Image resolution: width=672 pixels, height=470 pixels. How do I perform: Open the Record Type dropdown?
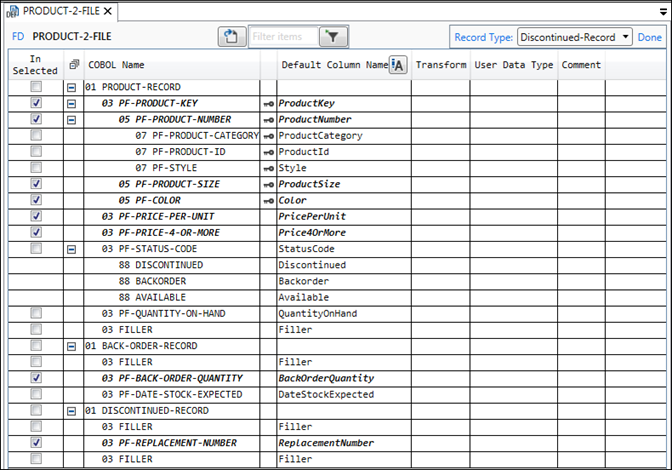click(x=574, y=37)
